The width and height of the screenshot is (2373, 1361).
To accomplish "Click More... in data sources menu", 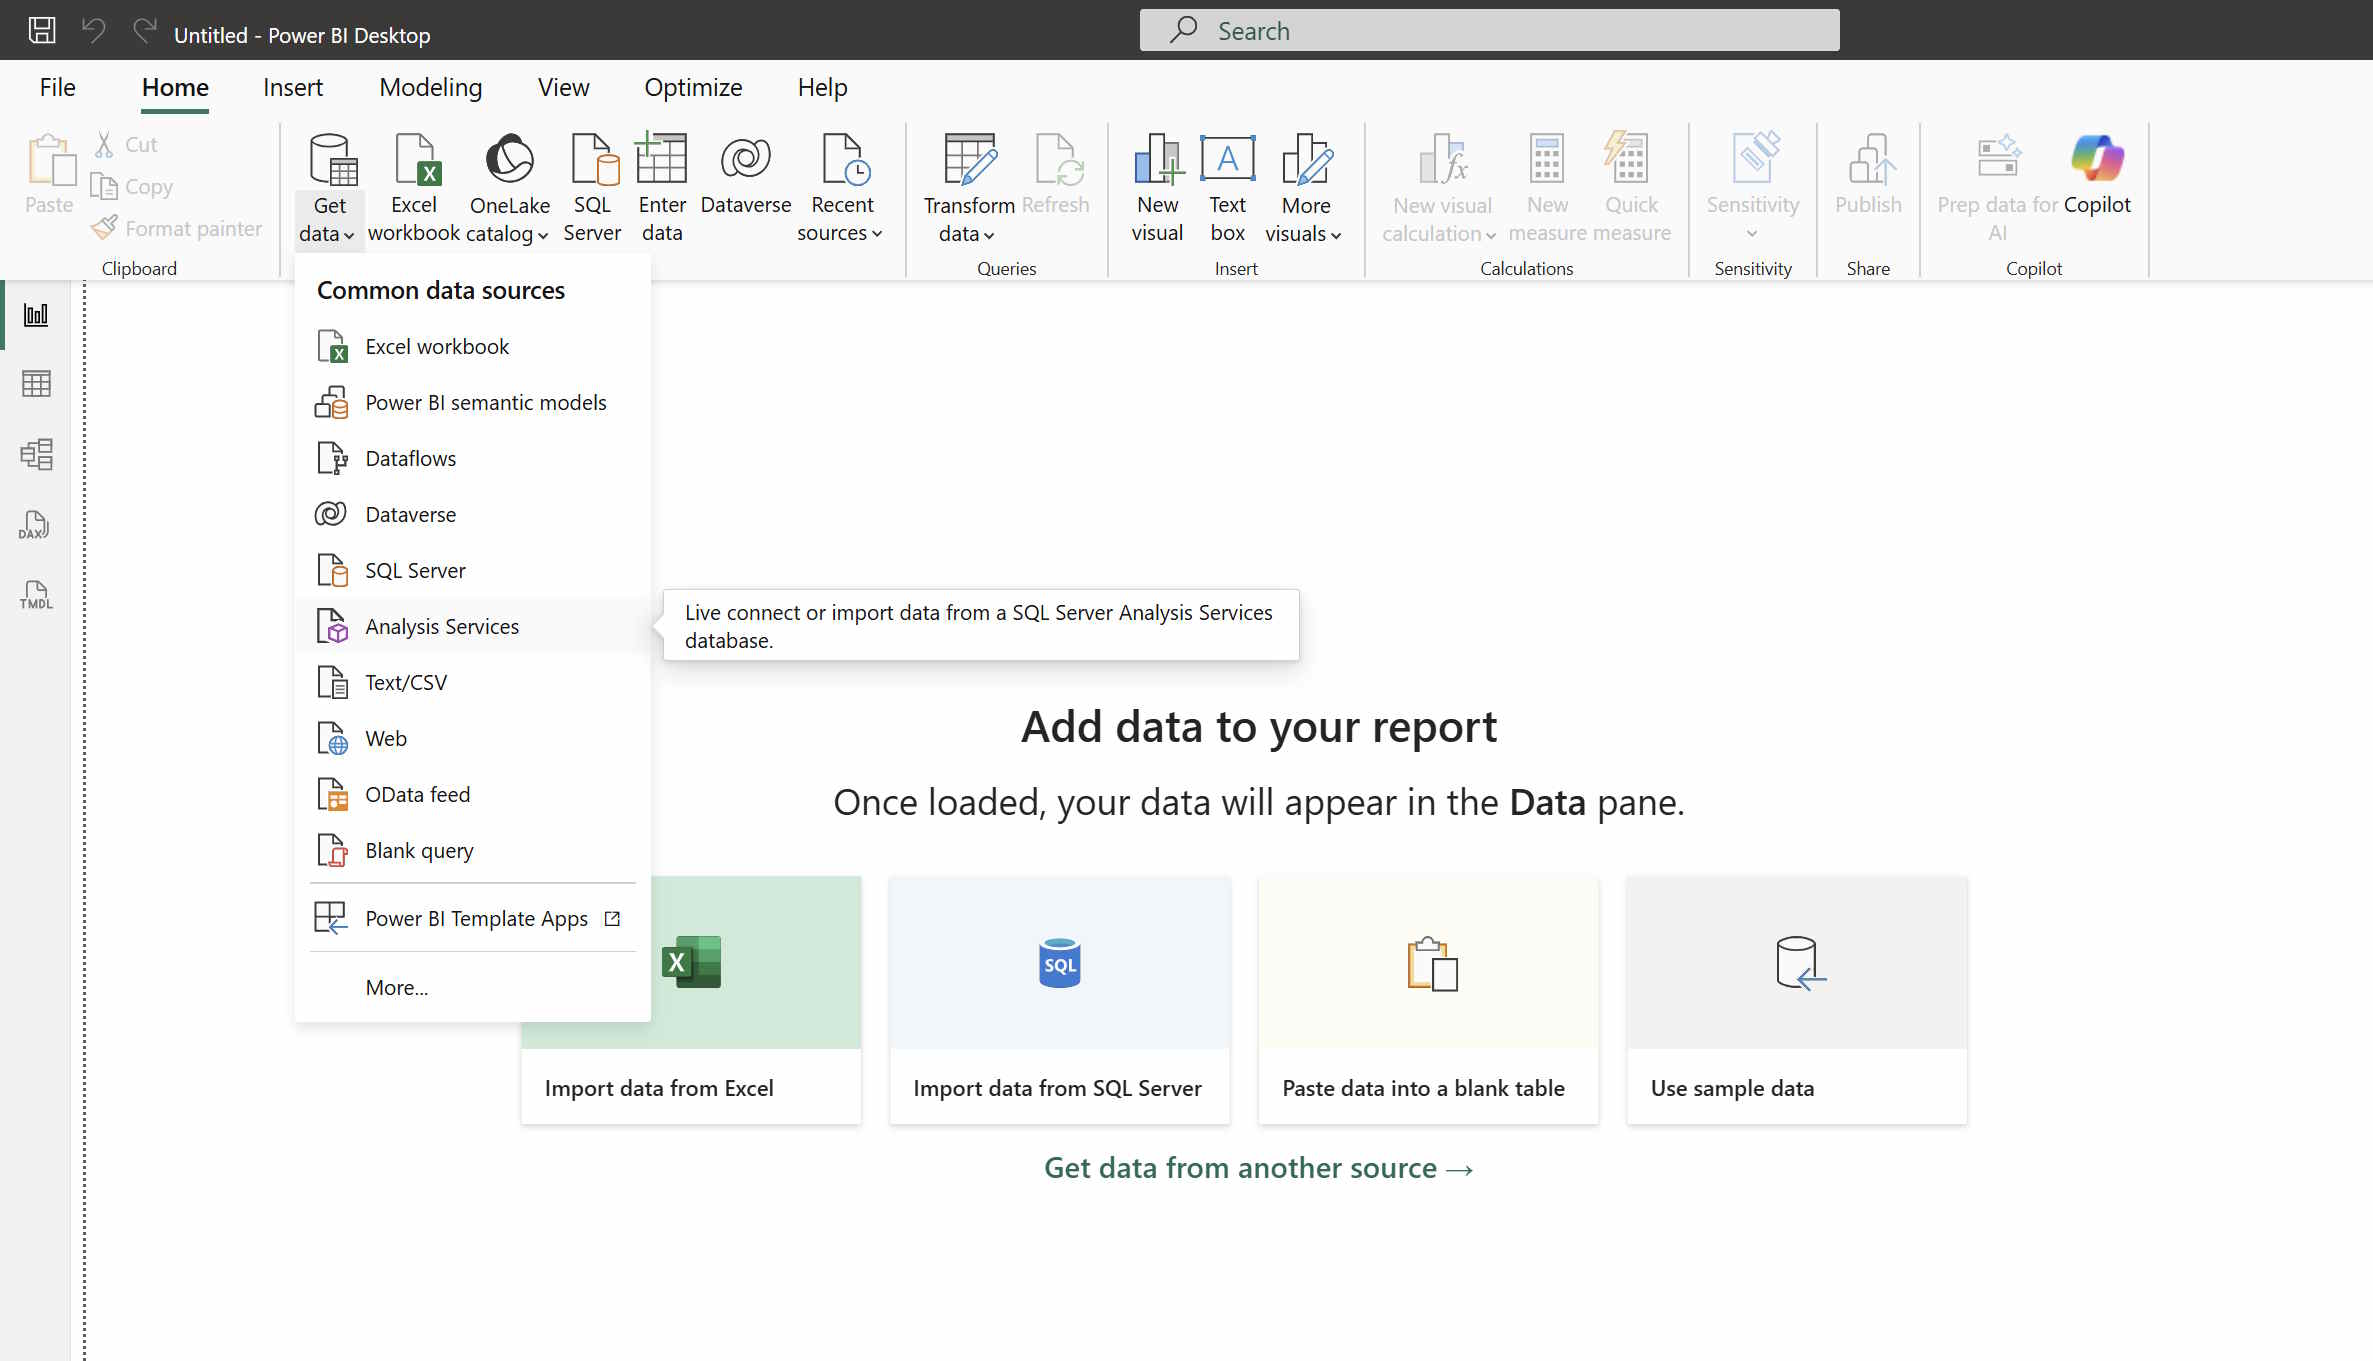I will (472, 988).
